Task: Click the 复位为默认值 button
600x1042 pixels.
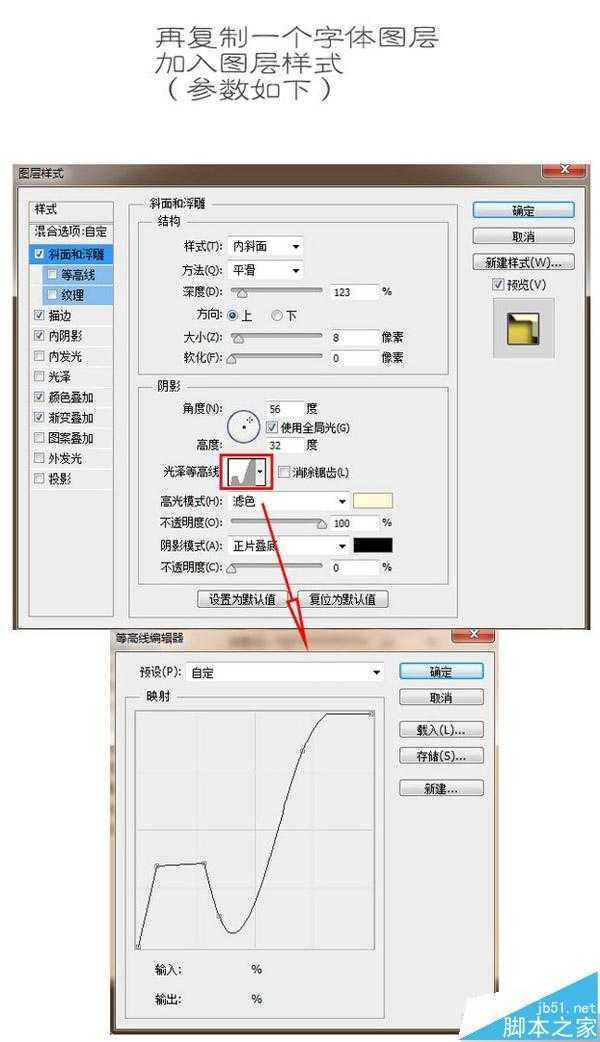Action: [x=343, y=599]
